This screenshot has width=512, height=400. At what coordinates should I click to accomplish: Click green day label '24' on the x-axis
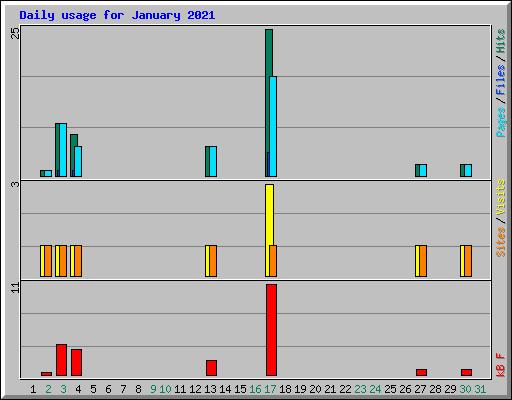point(375,389)
